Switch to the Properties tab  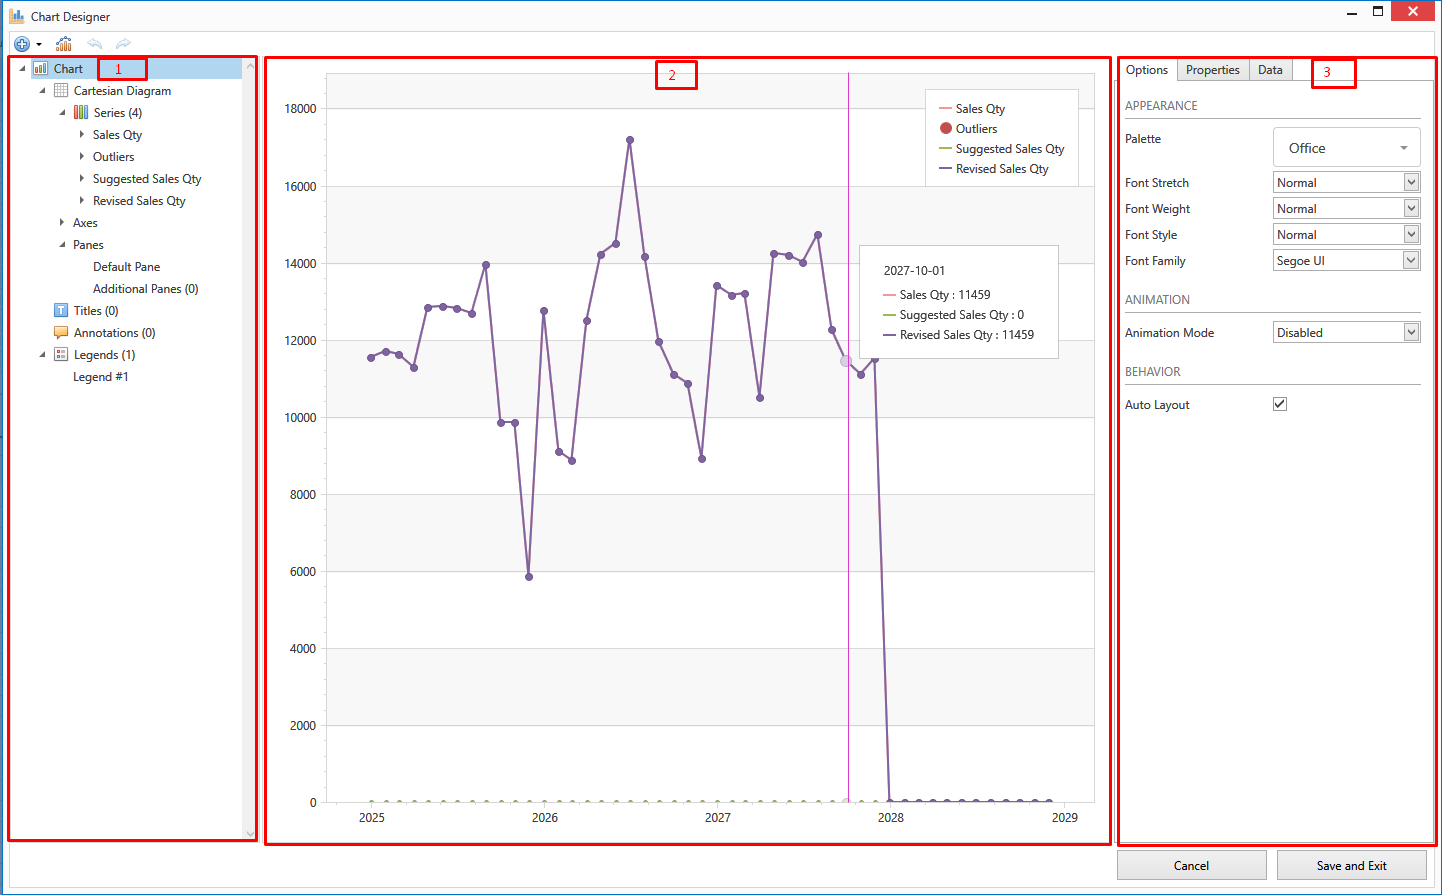(x=1213, y=70)
